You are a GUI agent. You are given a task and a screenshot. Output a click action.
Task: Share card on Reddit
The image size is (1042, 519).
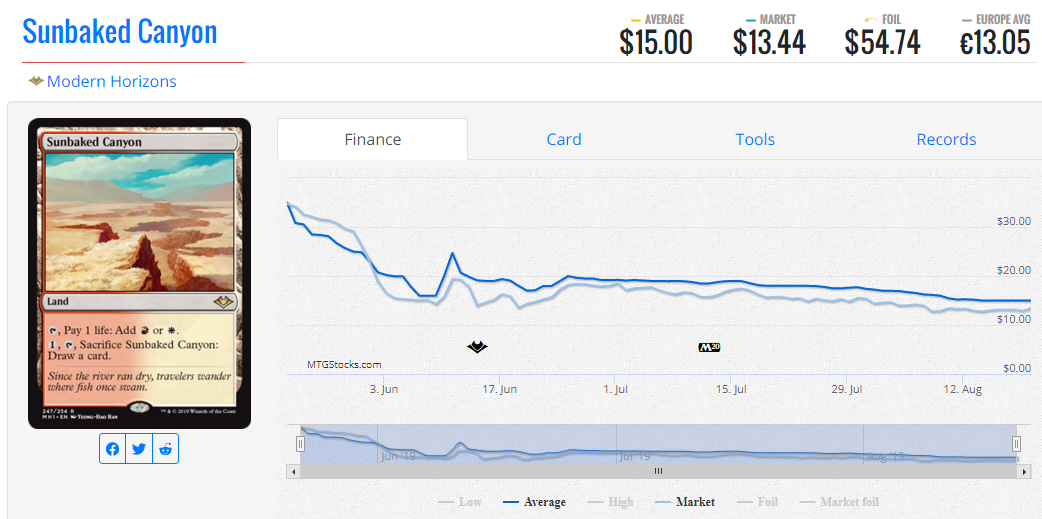point(165,449)
